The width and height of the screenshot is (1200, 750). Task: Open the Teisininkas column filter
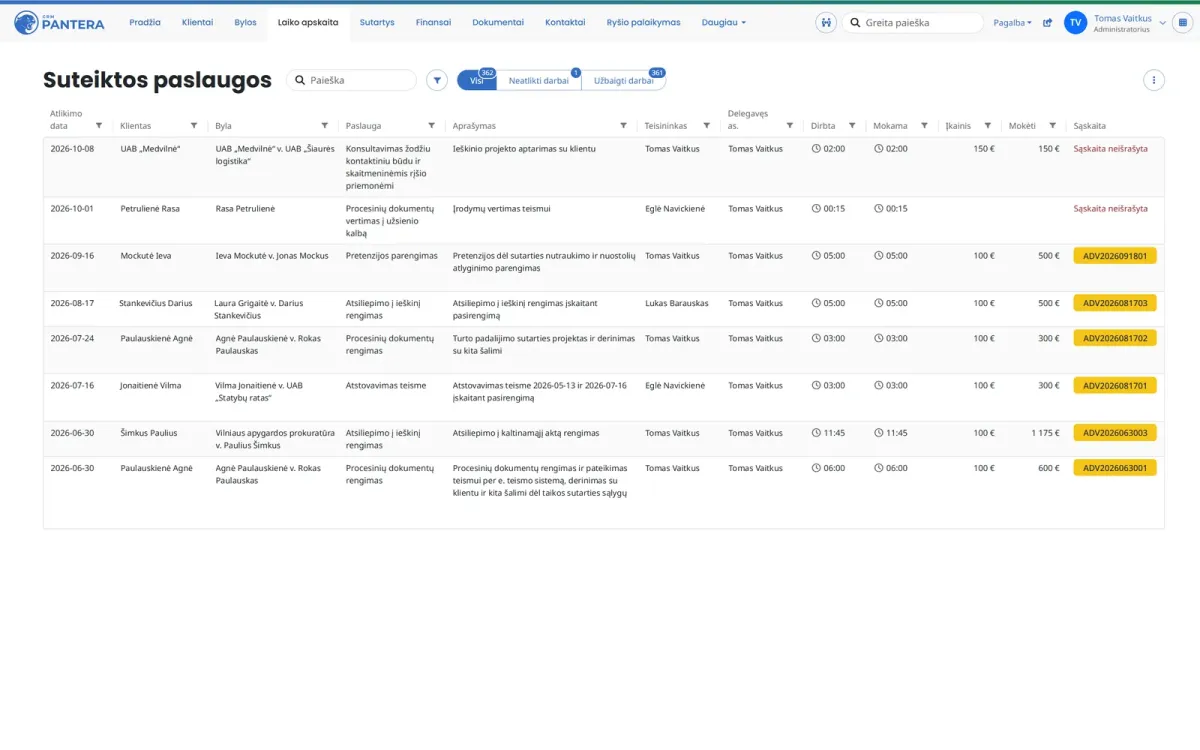coord(707,126)
